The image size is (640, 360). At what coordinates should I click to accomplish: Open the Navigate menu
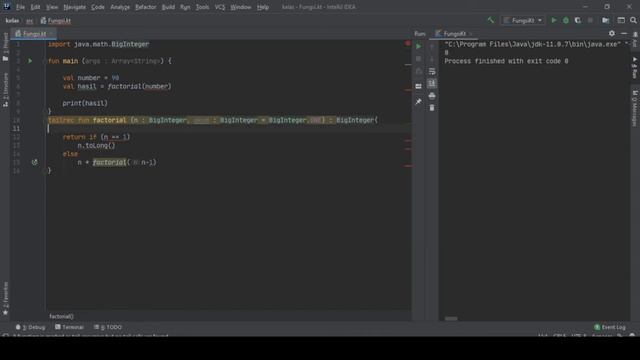click(x=75, y=7)
